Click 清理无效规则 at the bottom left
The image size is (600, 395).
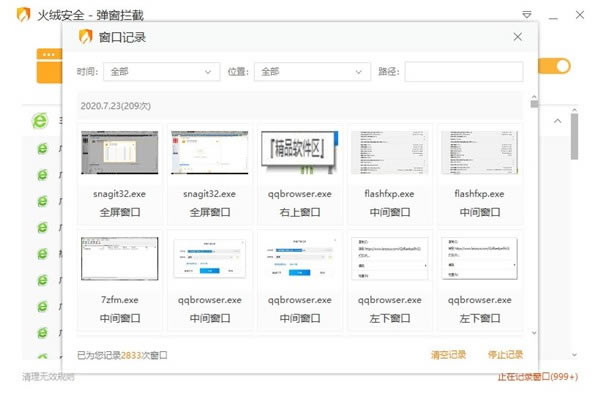(x=48, y=377)
